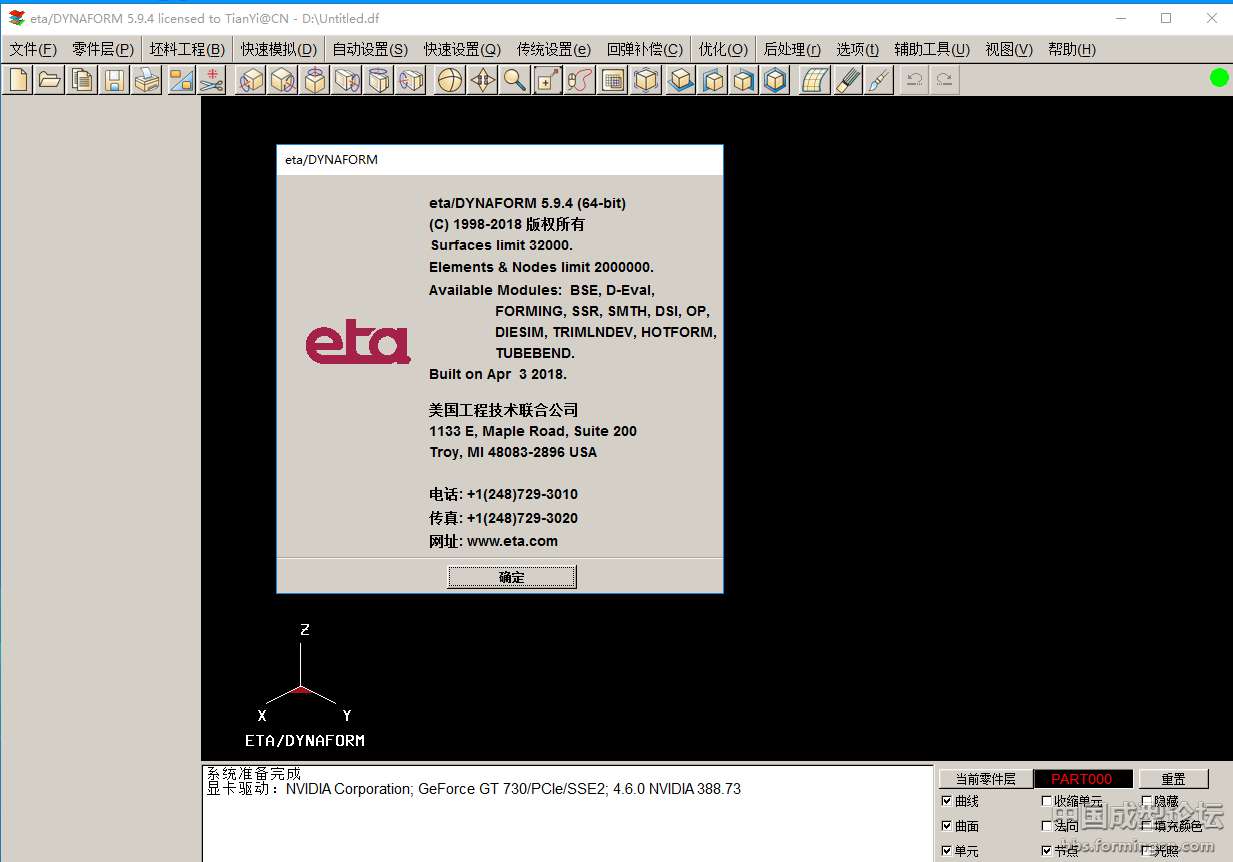
Task: Activate the pan four-arrow tool
Action: [483, 80]
